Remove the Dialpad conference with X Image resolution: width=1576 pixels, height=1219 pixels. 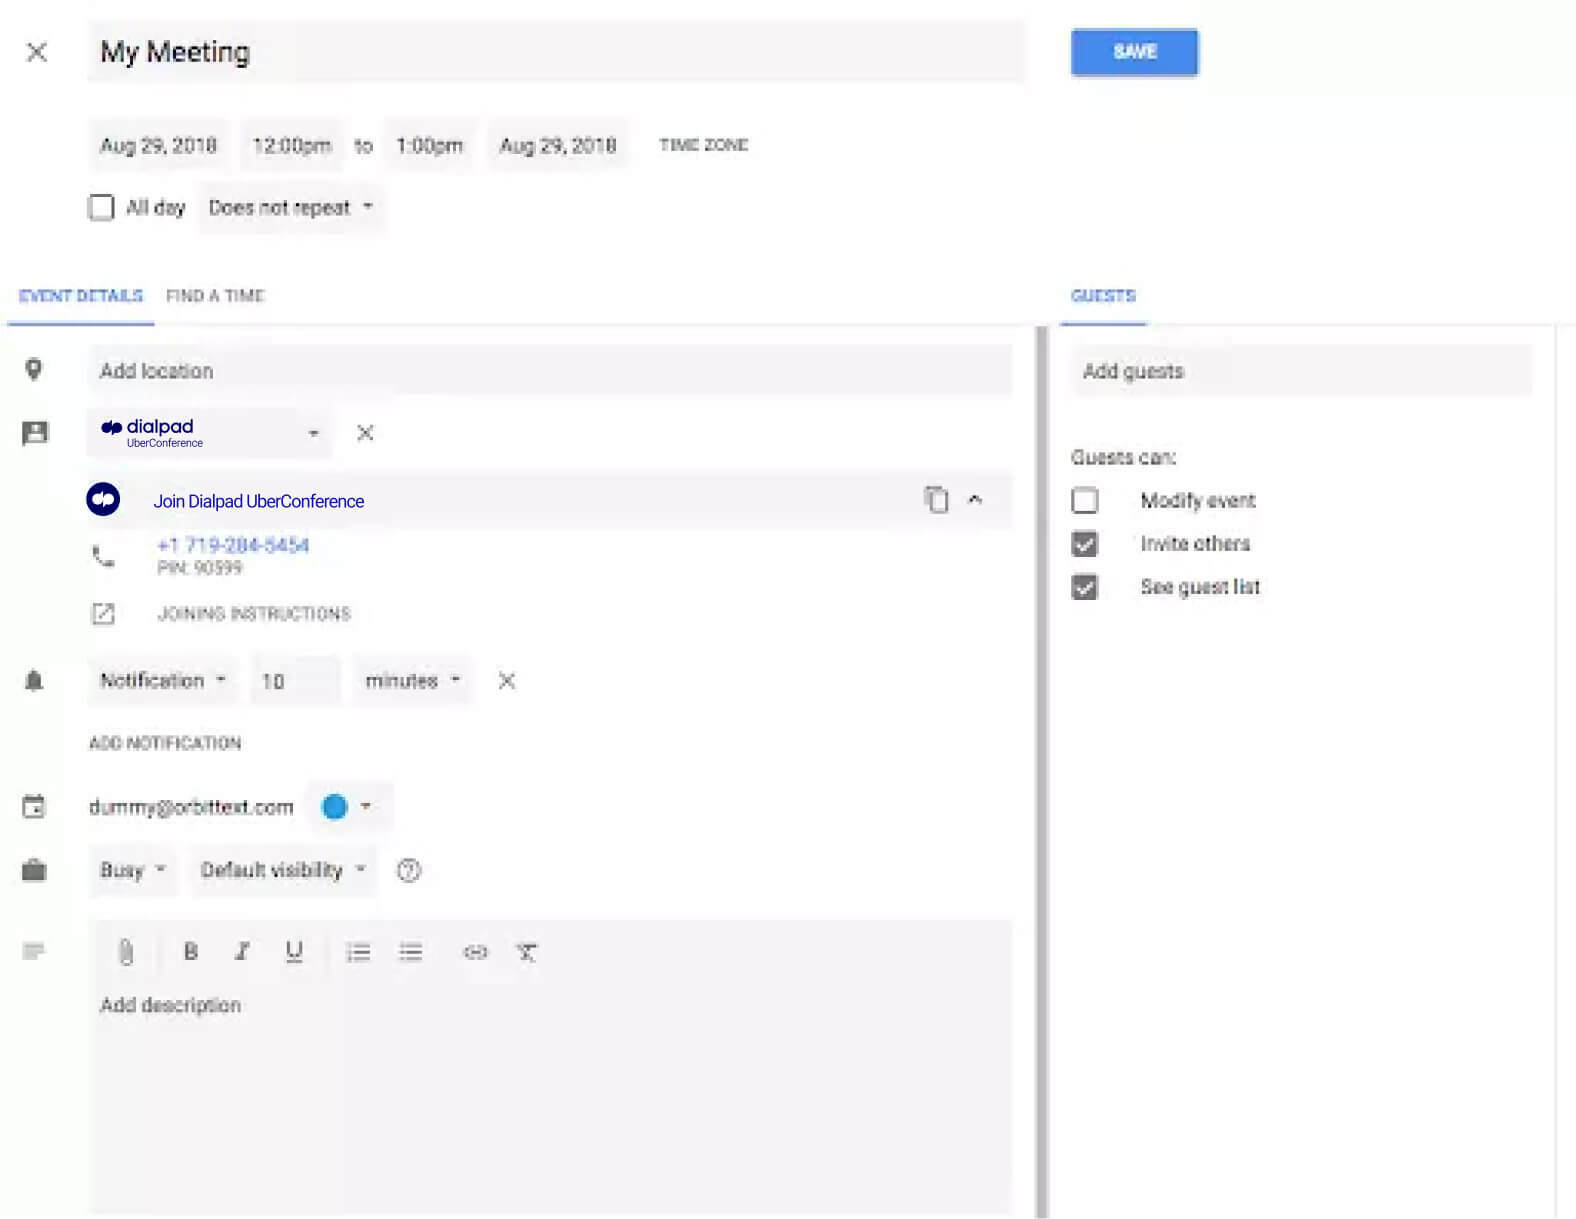[x=365, y=433]
